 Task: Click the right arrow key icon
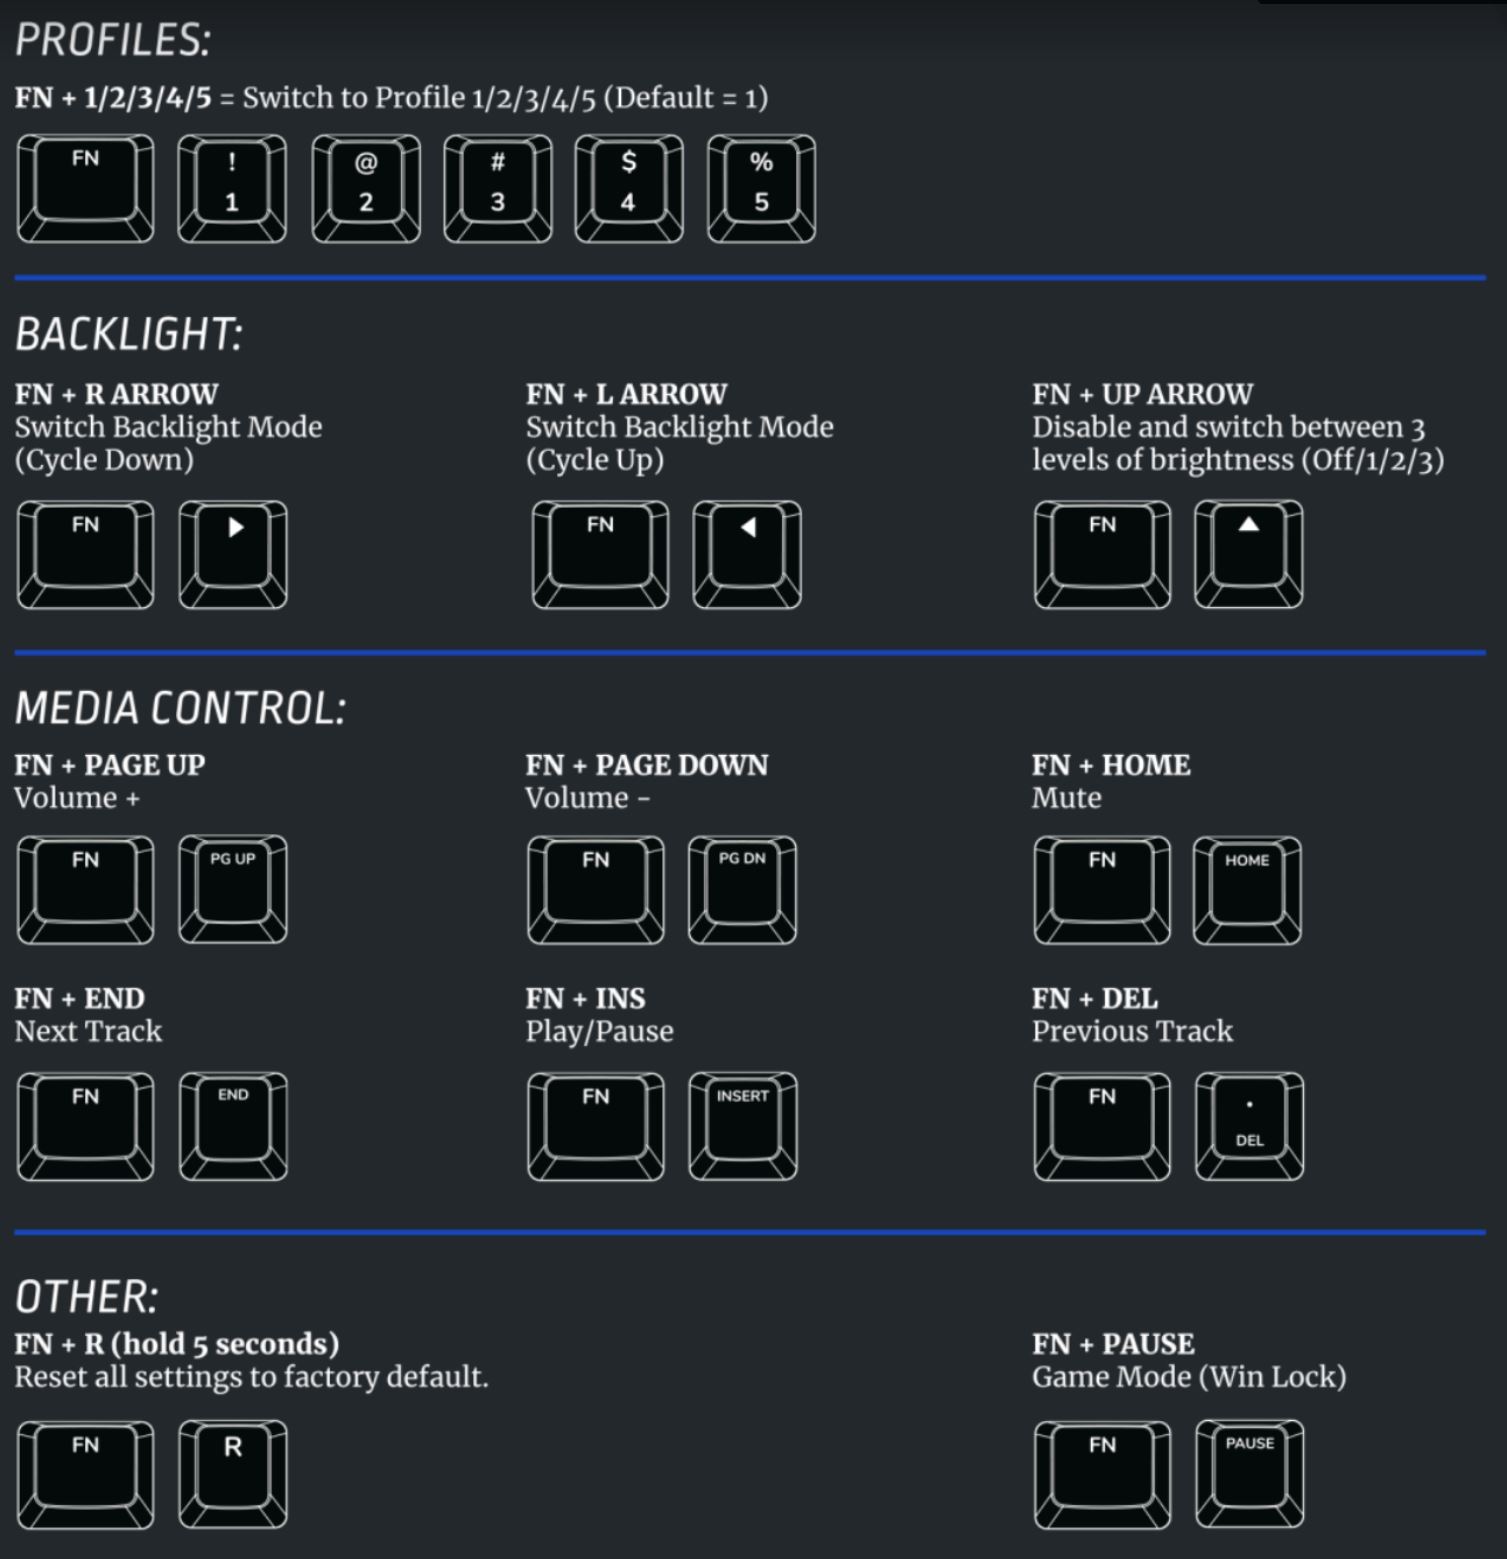pos(233,555)
